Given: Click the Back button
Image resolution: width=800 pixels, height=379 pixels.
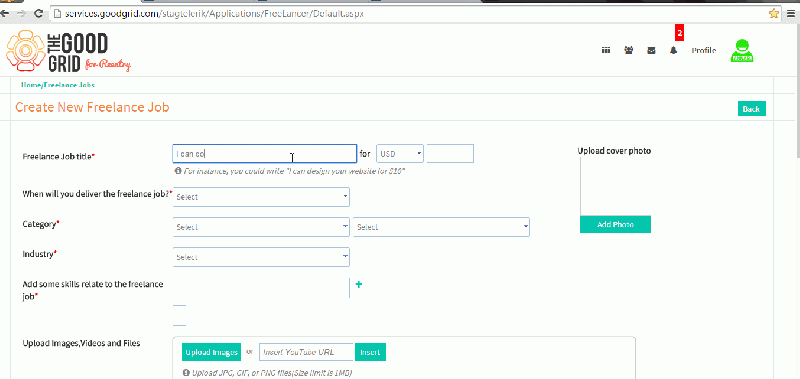Looking at the screenshot, I should coord(752,109).
